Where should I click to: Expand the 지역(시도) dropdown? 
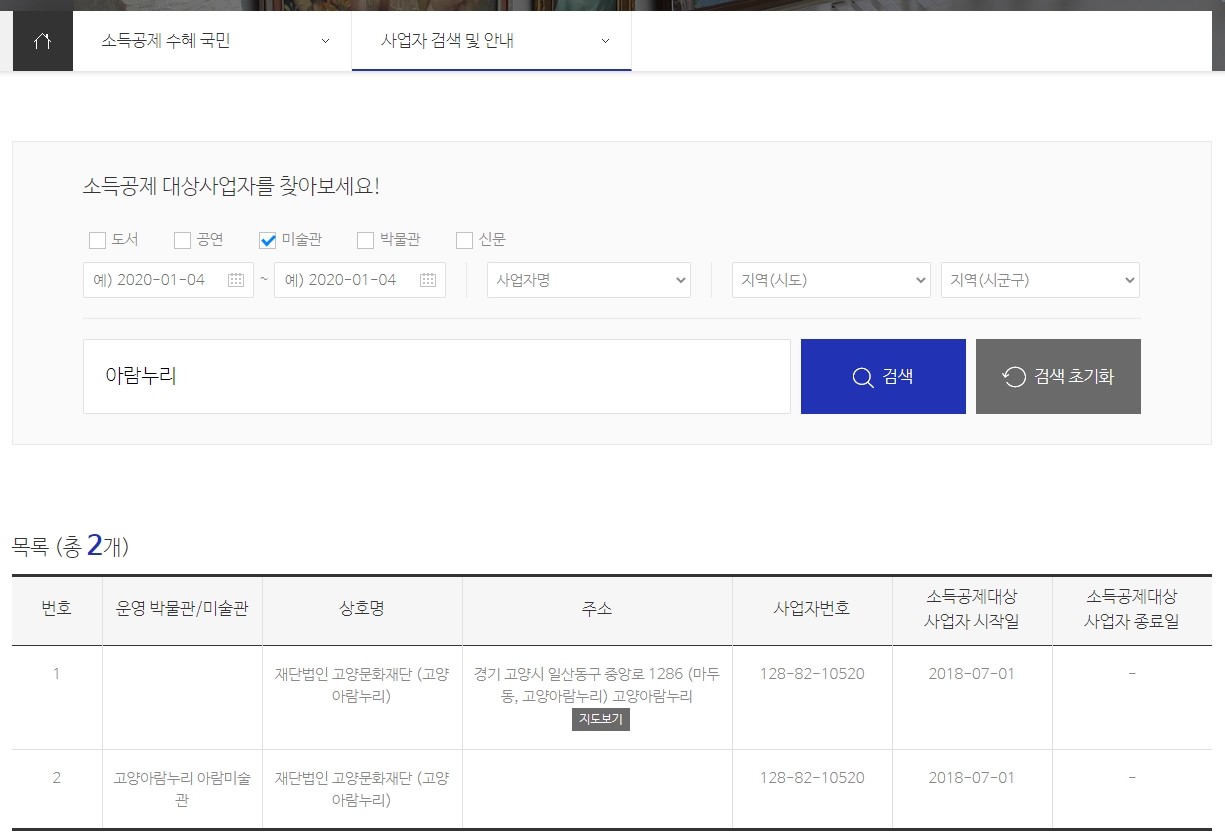[831, 280]
